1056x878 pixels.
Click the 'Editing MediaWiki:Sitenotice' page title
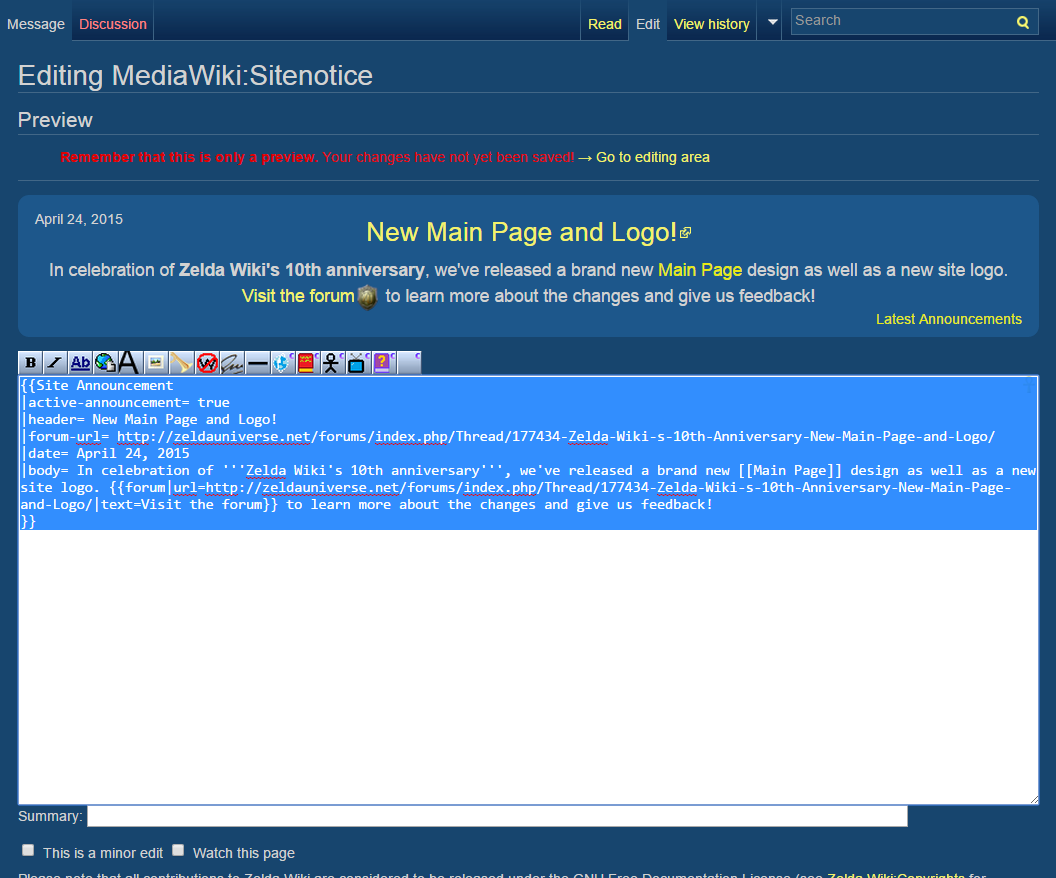tap(195, 75)
